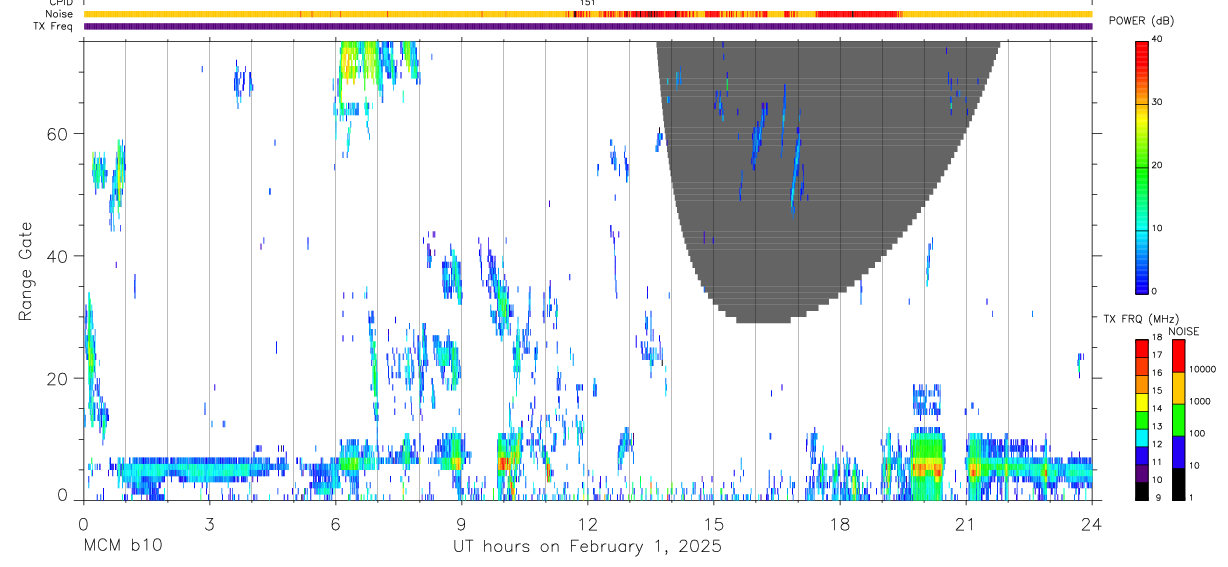Click the TX Freq row label above the plot

53,26
